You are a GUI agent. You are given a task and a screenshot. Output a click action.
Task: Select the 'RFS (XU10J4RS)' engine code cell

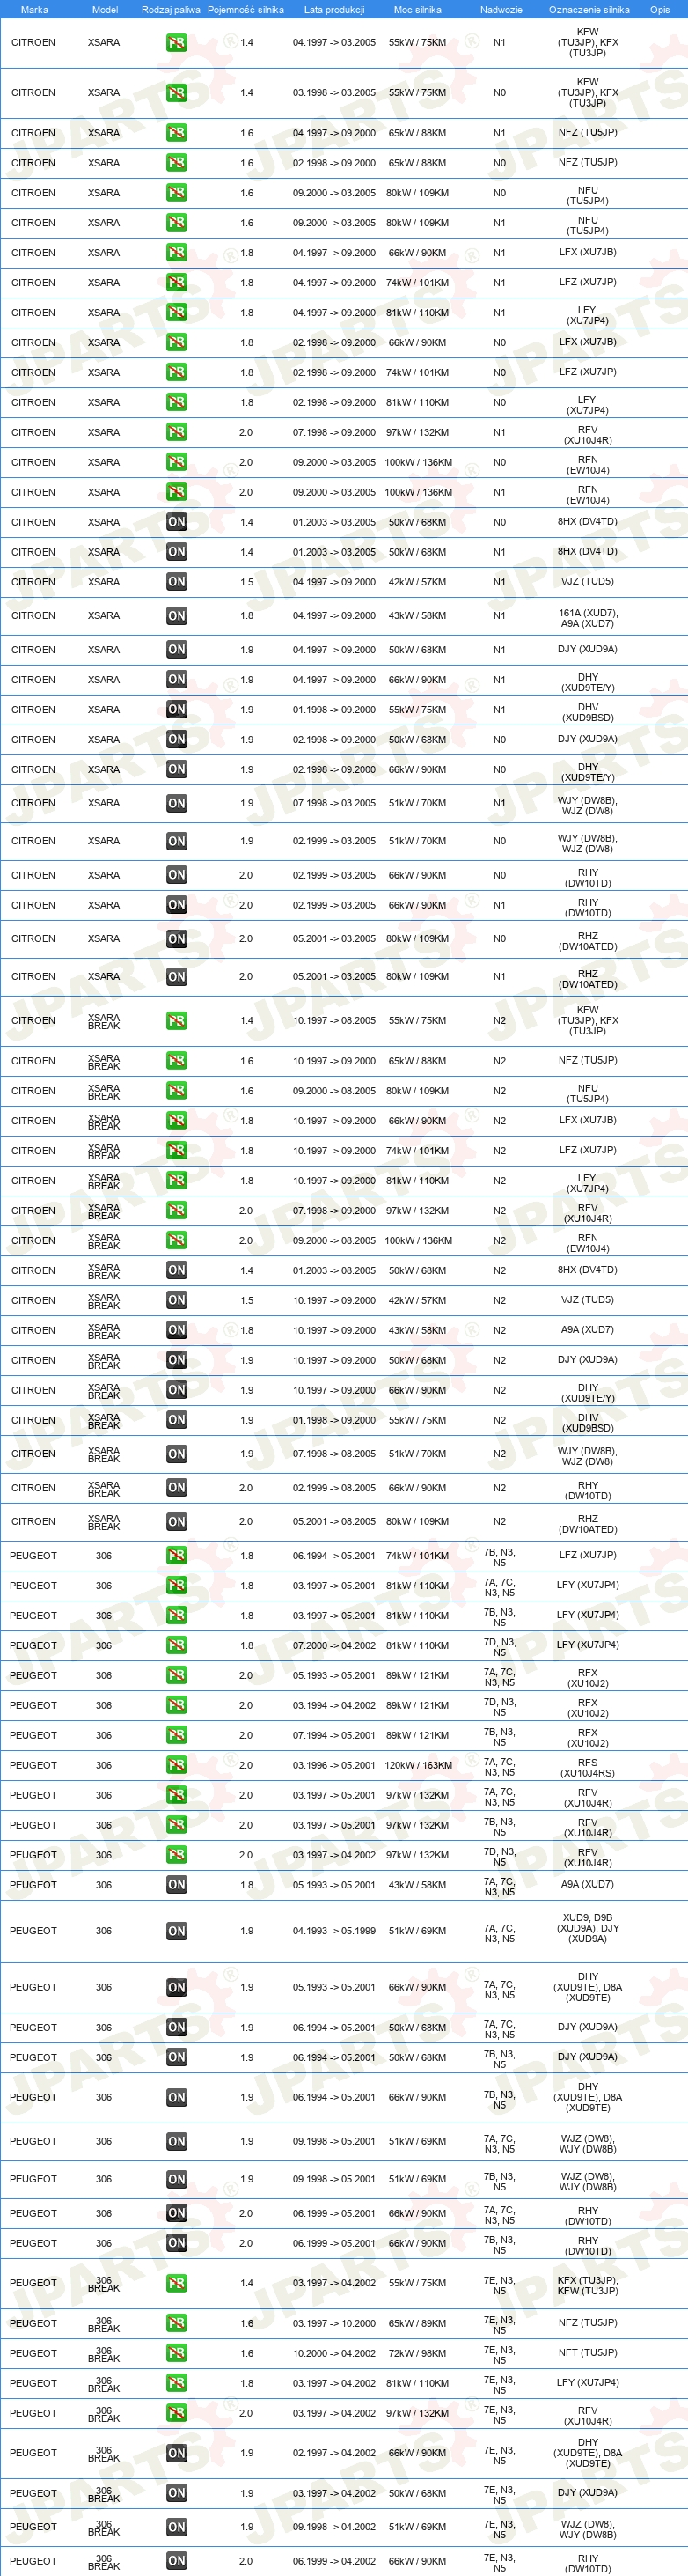588,1766
